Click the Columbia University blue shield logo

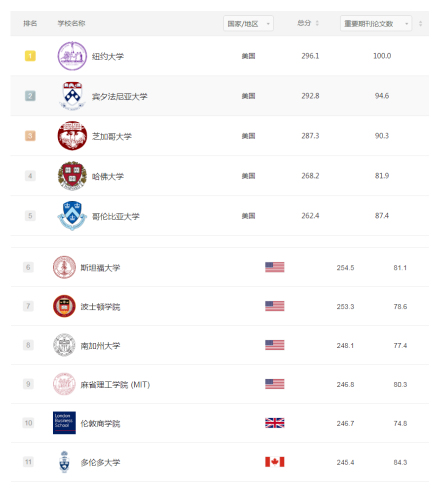point(72,216)
